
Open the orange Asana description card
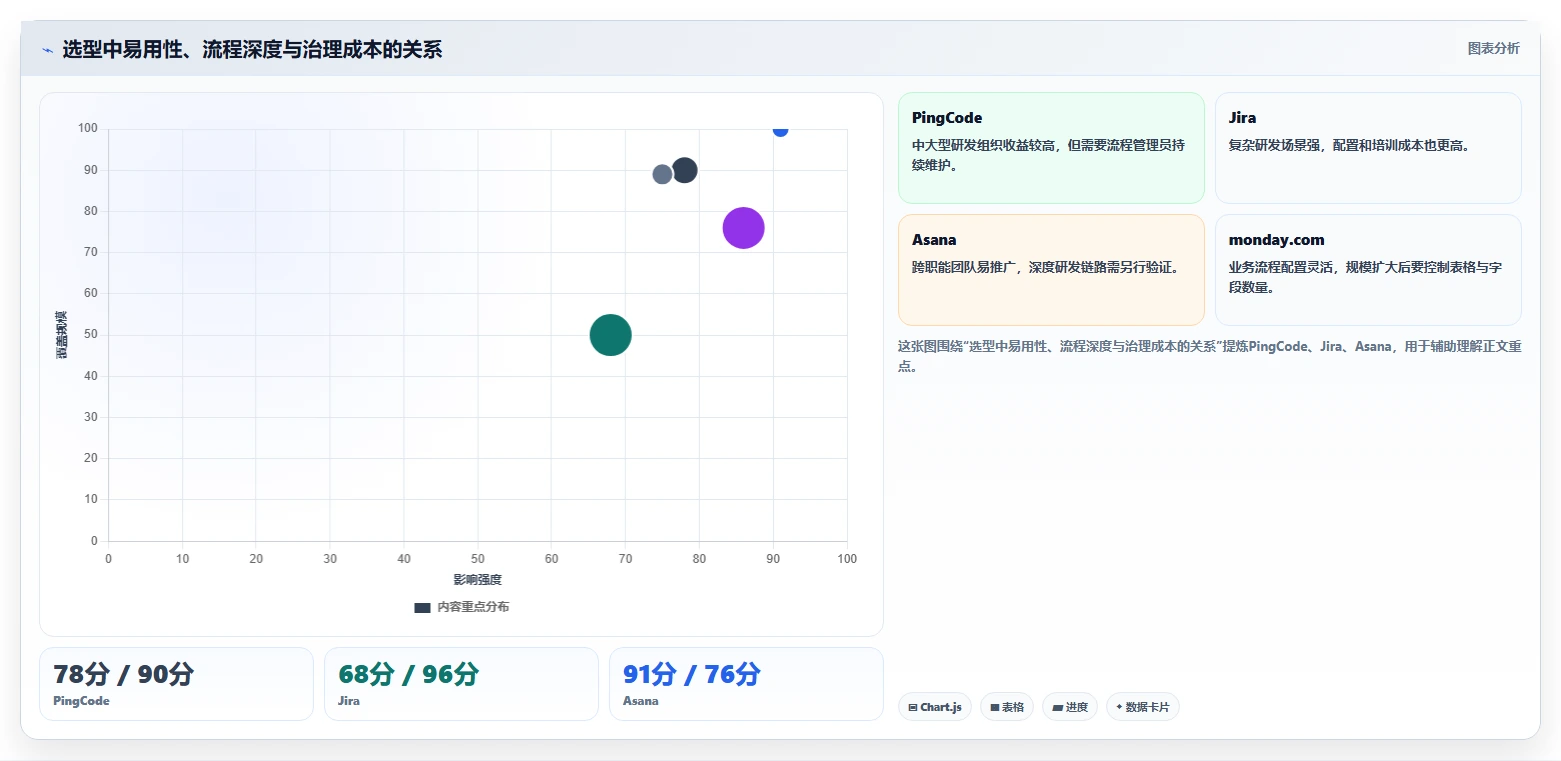[1051, 270]
